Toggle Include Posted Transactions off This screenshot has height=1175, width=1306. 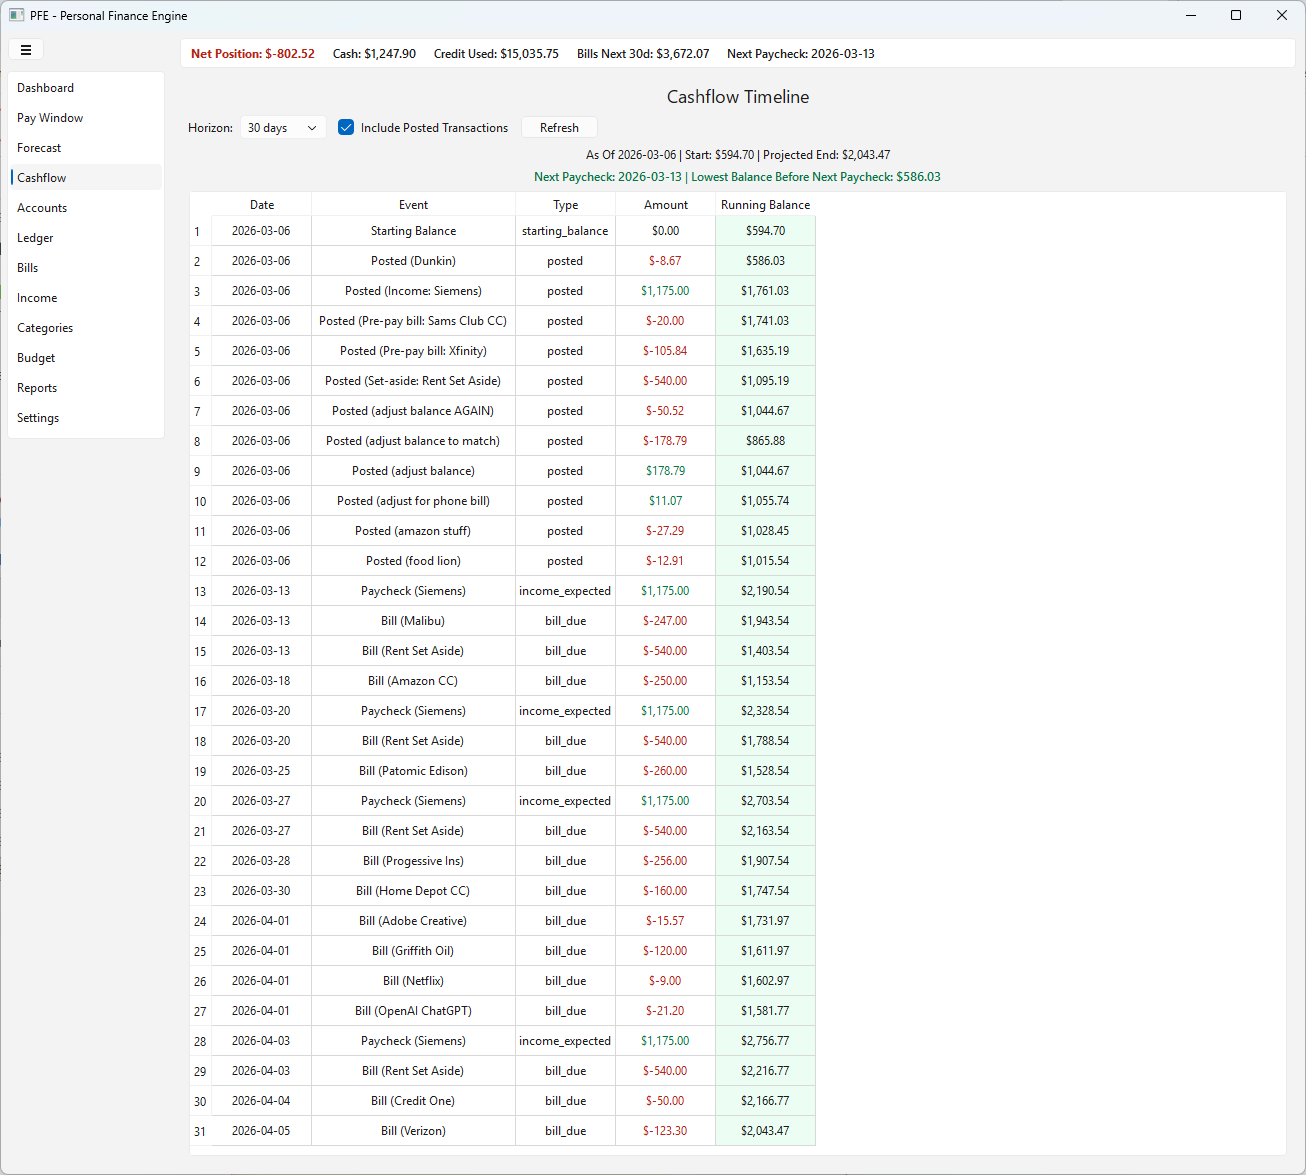(x=345, y=127)
